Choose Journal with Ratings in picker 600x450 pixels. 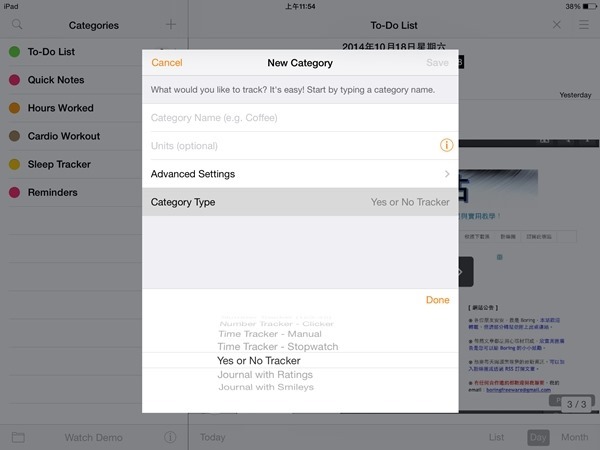point(265,375)
